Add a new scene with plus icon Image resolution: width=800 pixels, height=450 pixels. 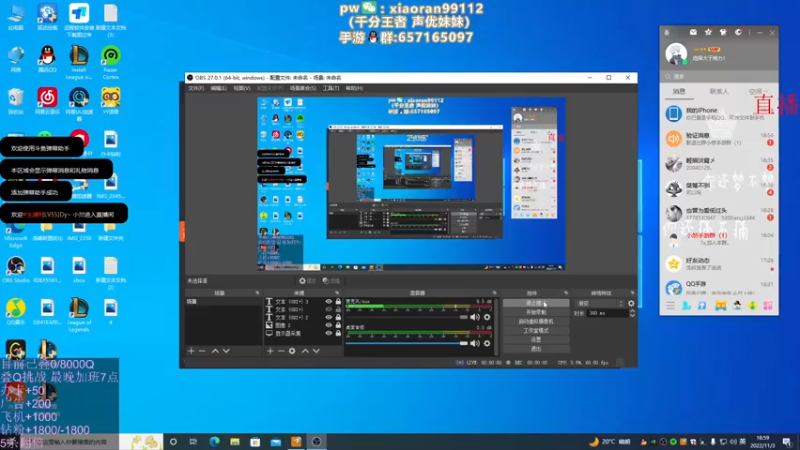191,351
